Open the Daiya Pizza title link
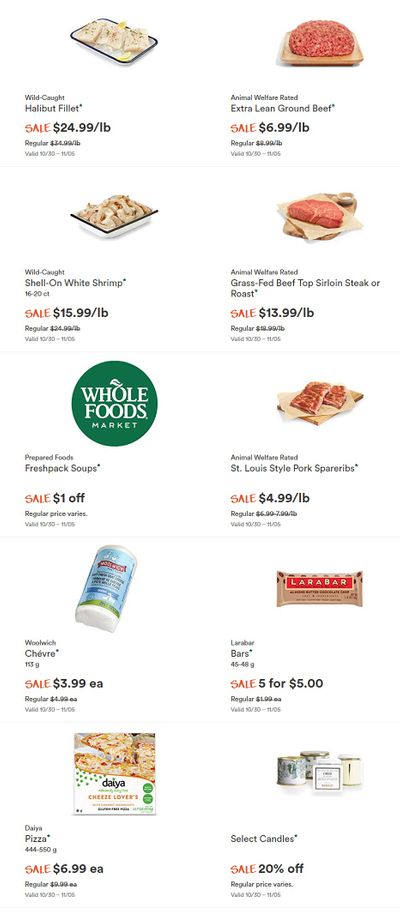This screenshot has width=400, height=923. pyautogui.click(x=36, y=838)
